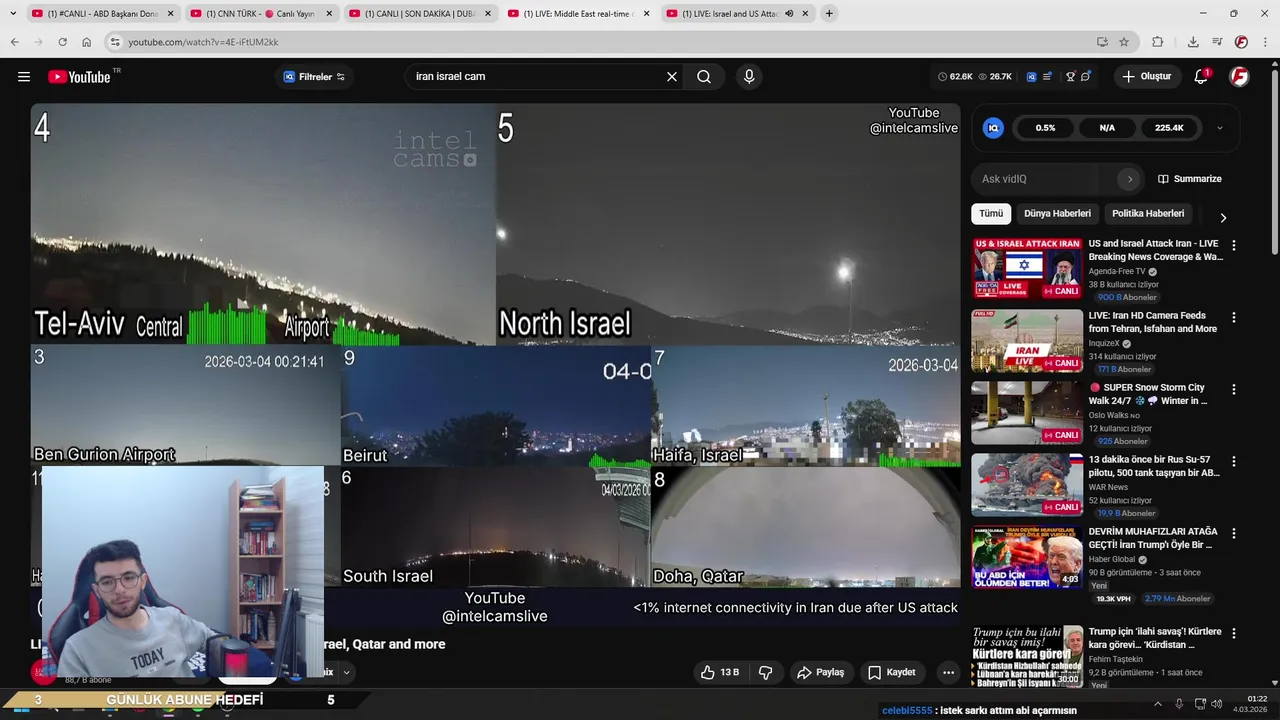The height and width of the screenshot is (720, 1280).
Task: Select the 0.5% vidIQ metric pill
Action: 1045,128
